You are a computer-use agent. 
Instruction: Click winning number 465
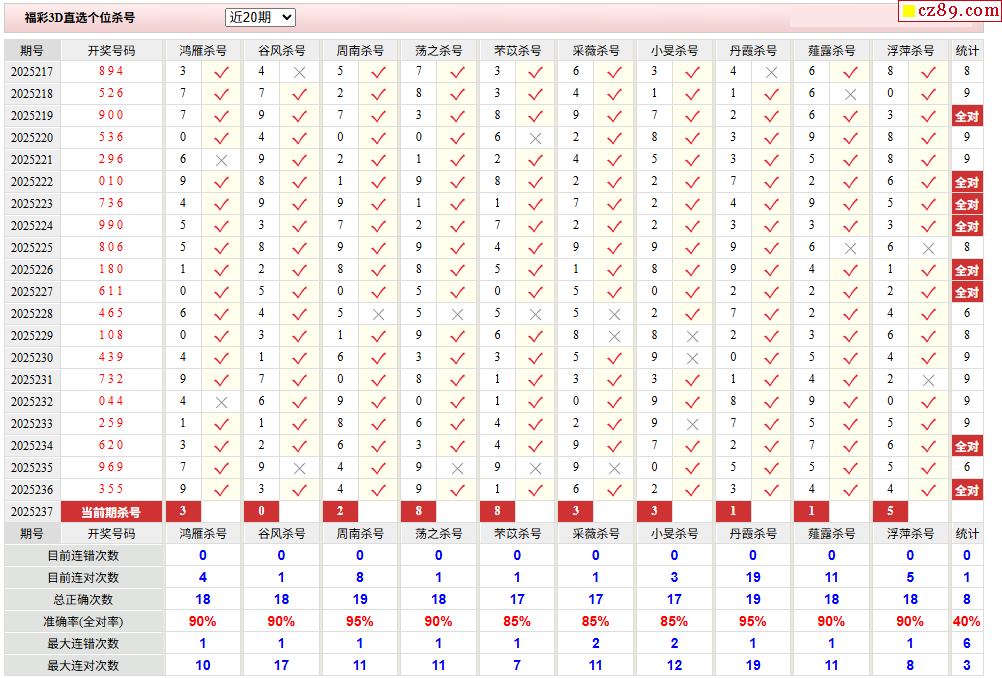(x=111, y=313)
